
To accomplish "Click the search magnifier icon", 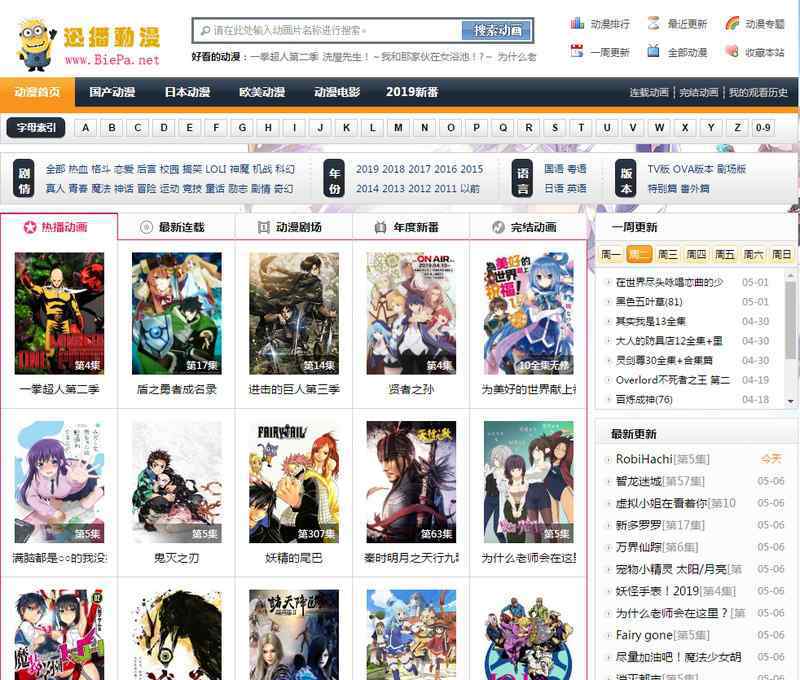I will [205, 31].
